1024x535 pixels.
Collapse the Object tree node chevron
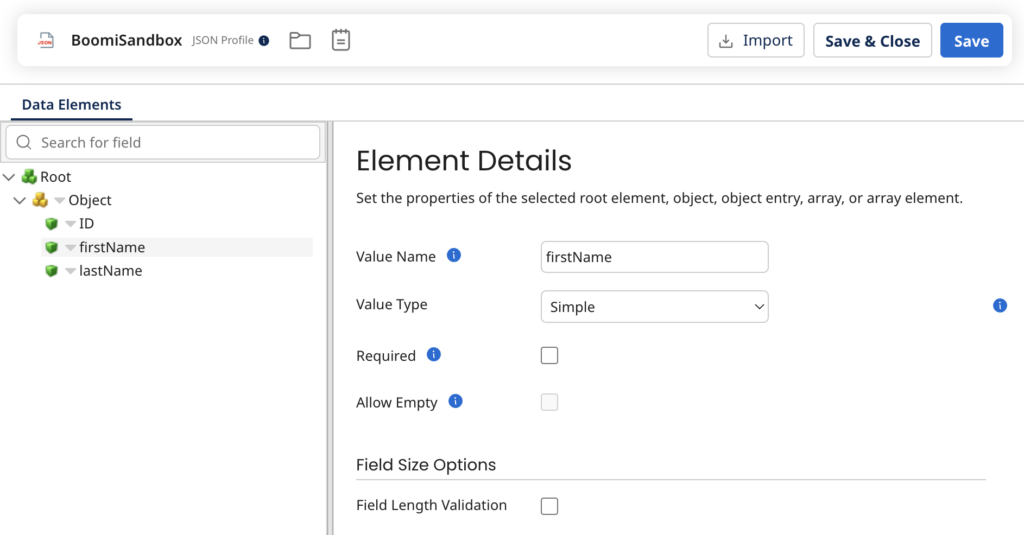(x=20, y=201)
